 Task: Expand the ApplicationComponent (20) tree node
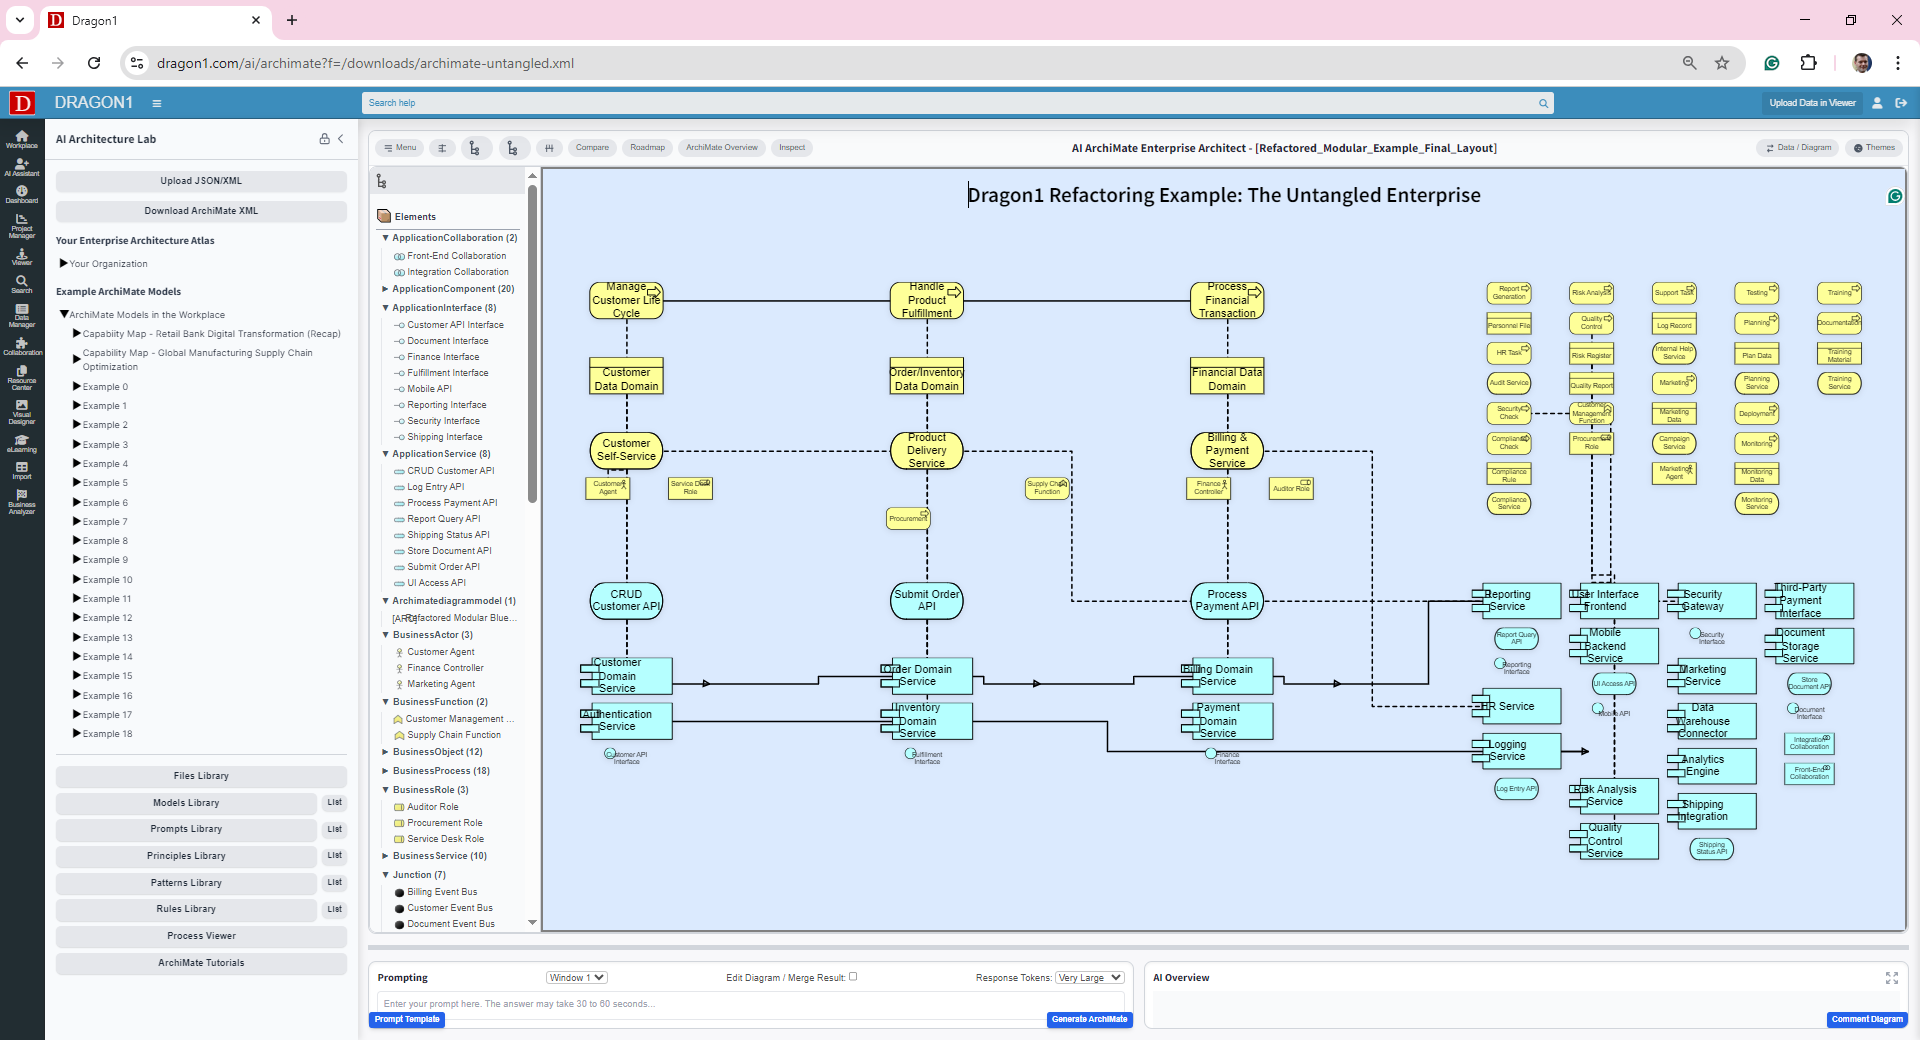point(386,289)
